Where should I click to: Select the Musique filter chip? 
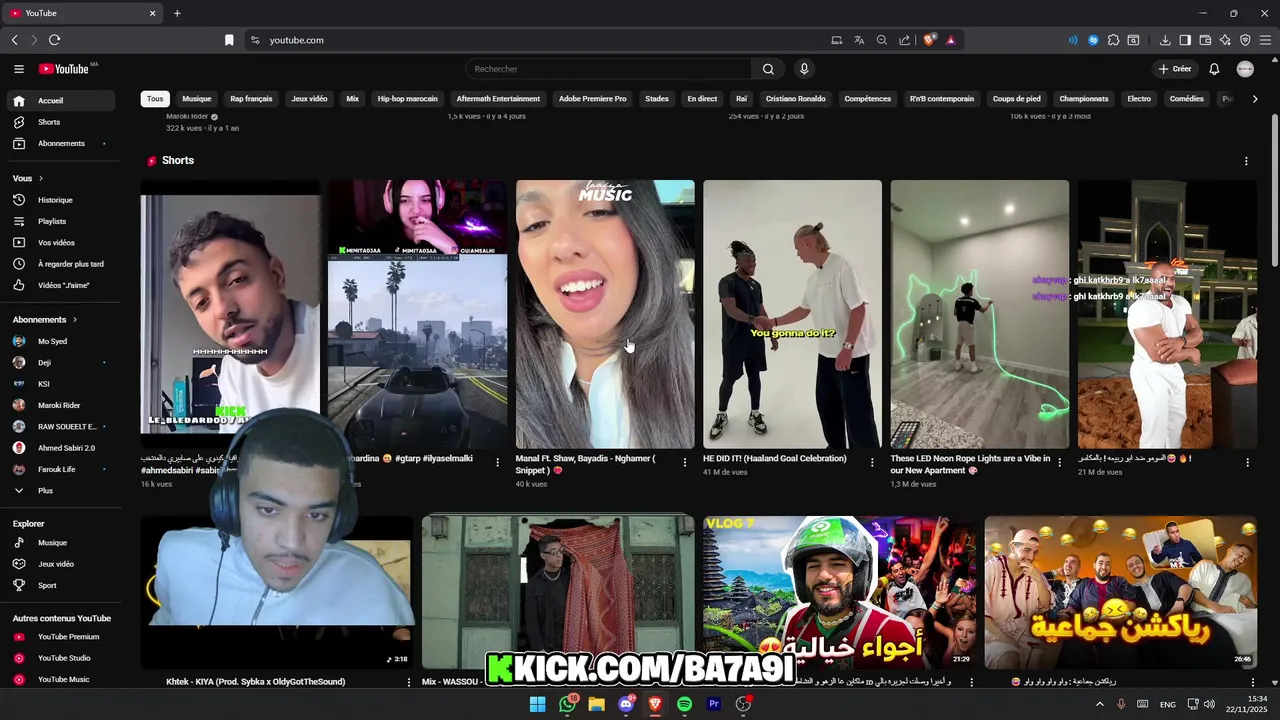pos(197,99)
